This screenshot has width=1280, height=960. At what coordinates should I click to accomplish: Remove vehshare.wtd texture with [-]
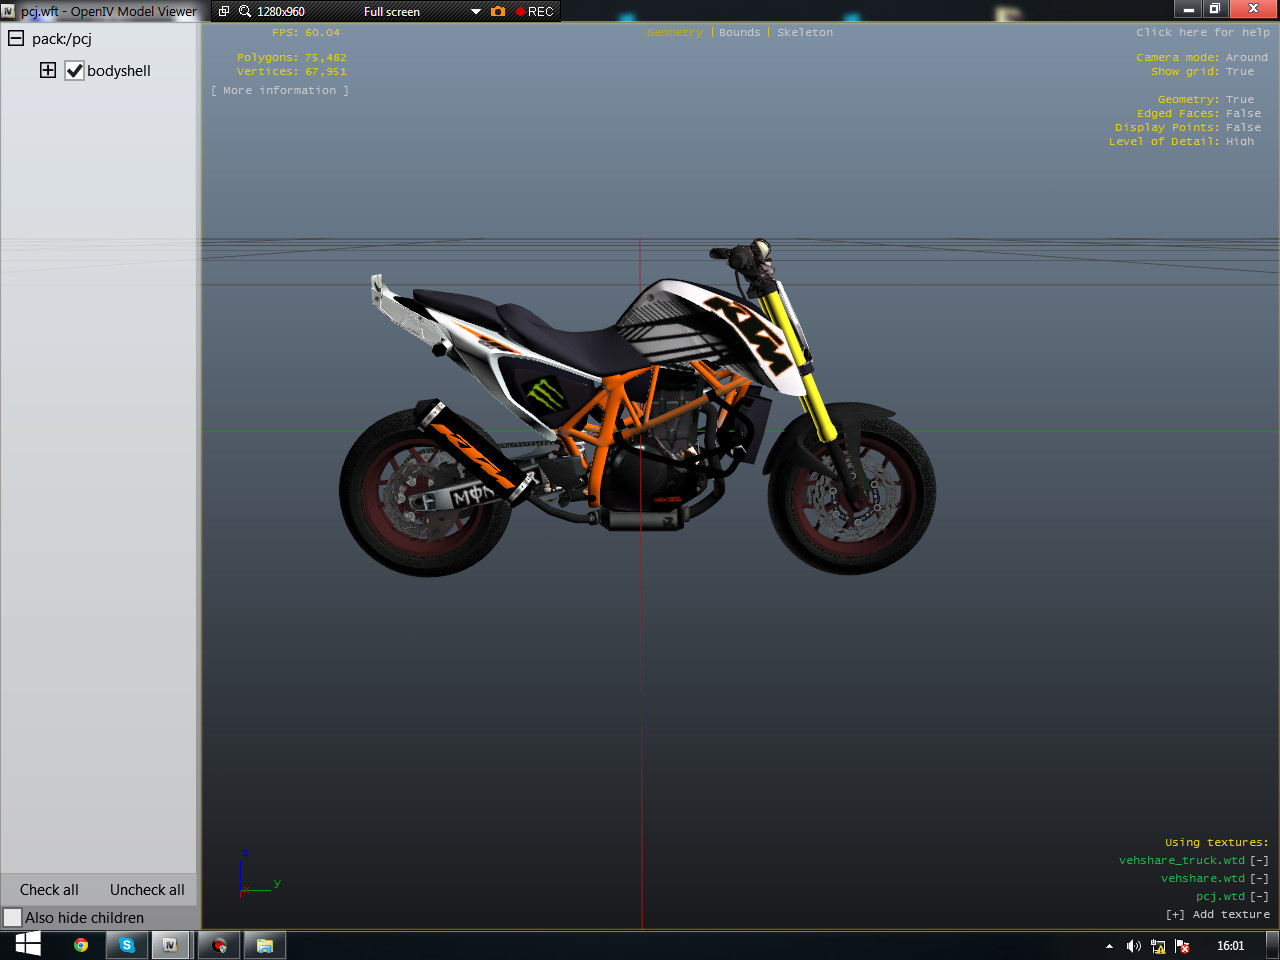click(1259, 878)
